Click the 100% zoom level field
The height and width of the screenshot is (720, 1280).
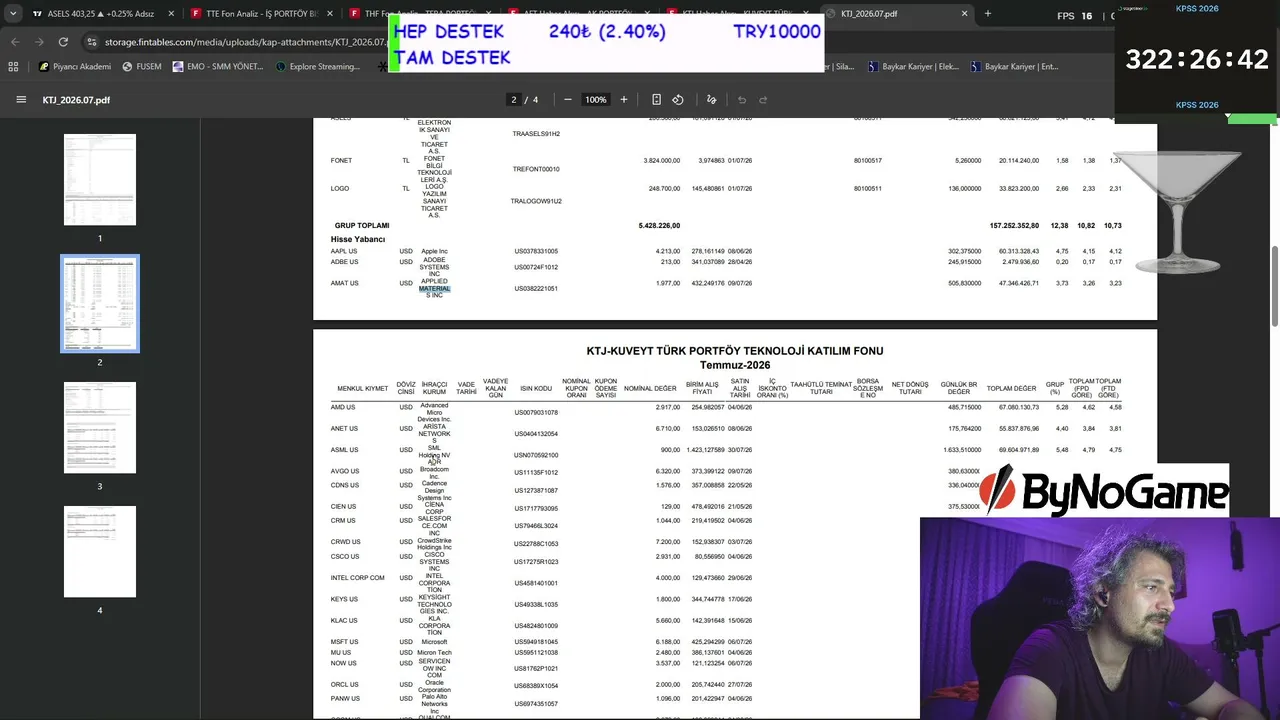(x=596, y=100)
